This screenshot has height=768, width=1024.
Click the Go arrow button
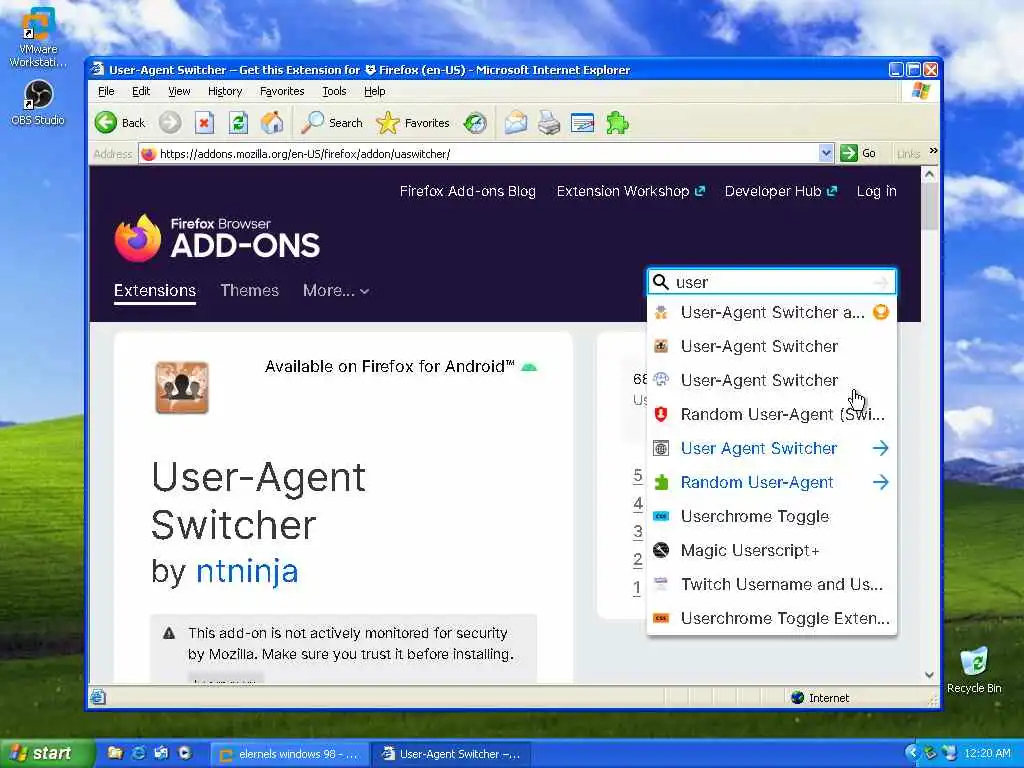click(x=858, y=153)
